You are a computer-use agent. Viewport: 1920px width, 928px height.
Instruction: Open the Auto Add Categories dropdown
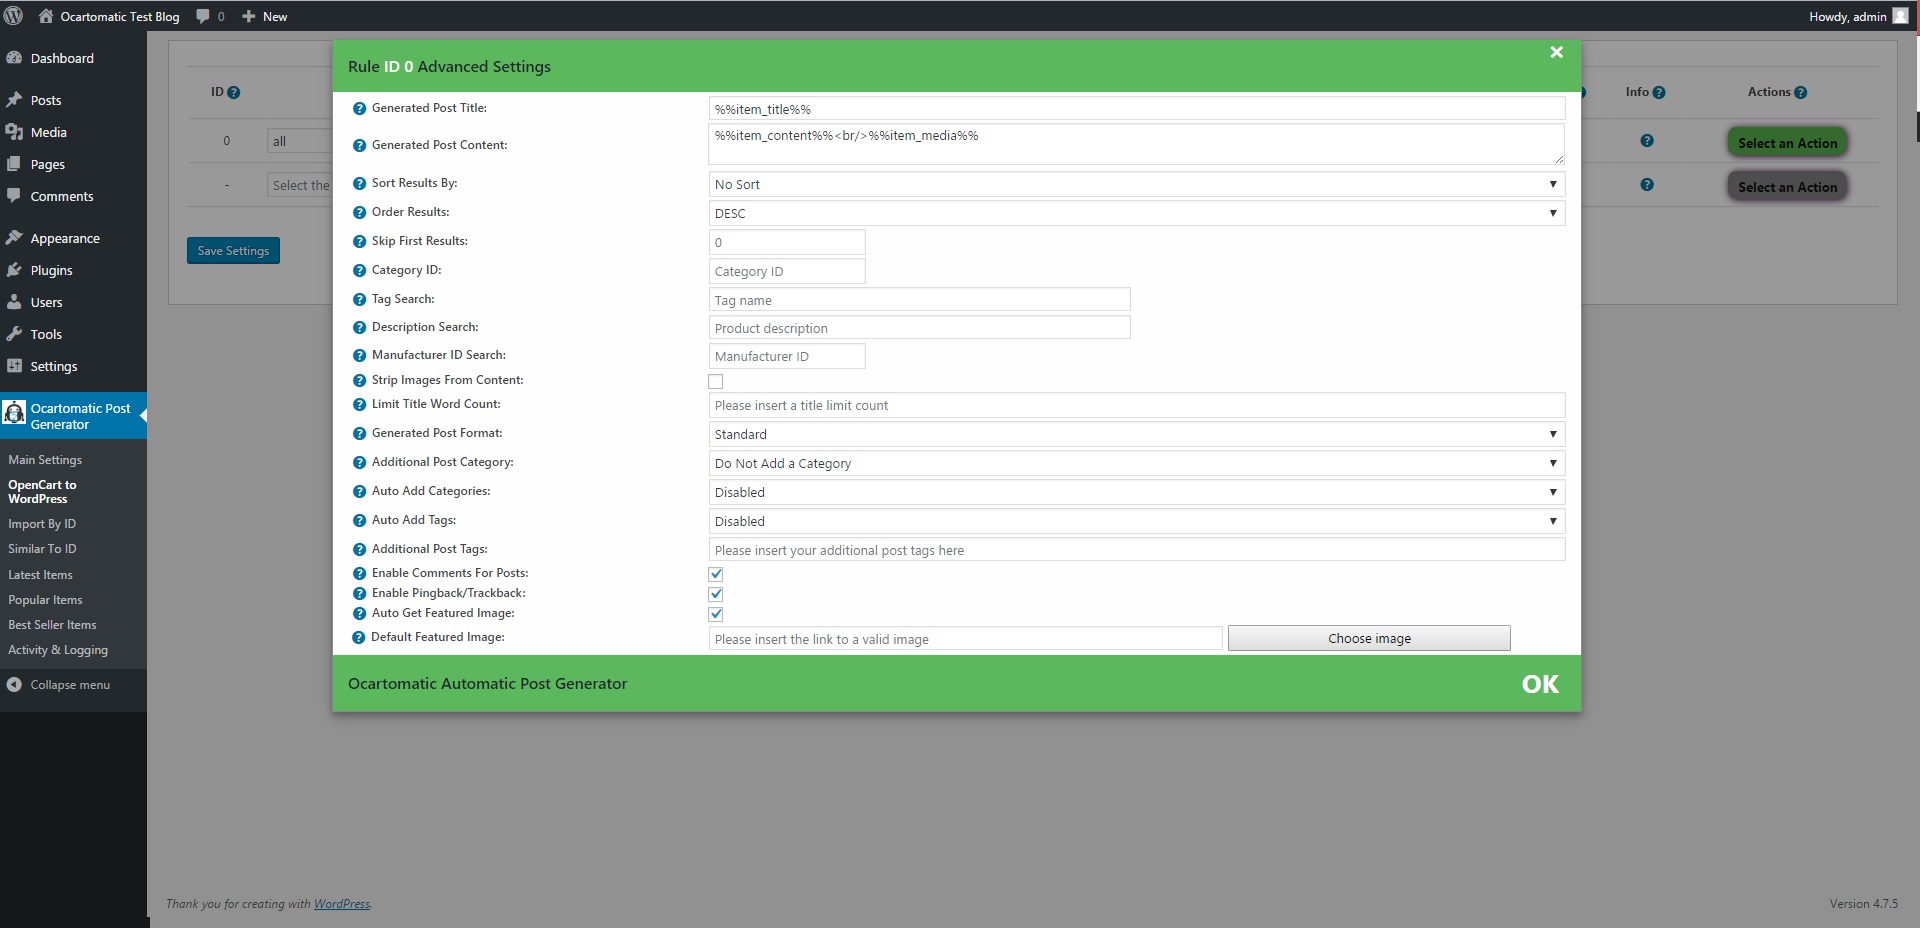coord(1137,492)
